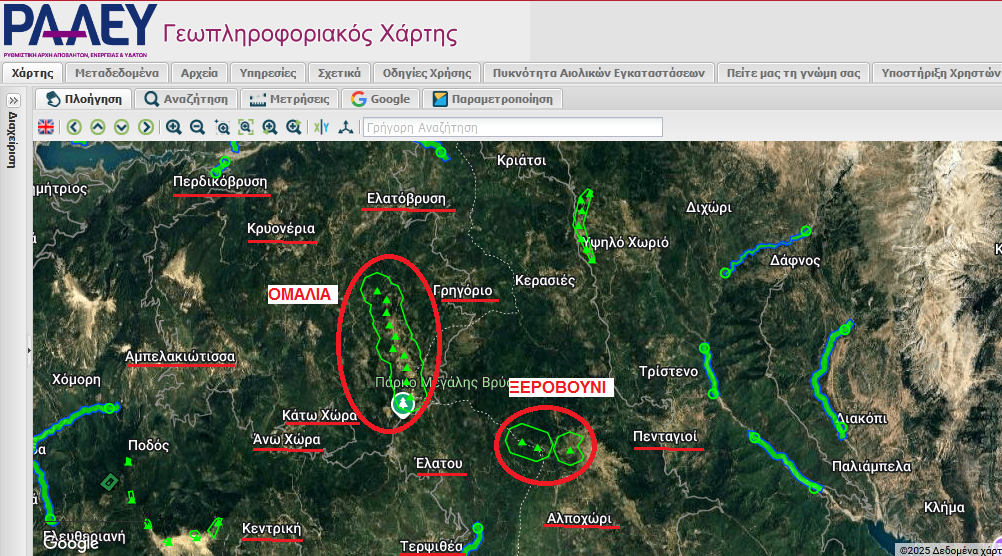Pan the map right with the arrow icon
This screenshot has width=1002, height=556.
point(146,127)
